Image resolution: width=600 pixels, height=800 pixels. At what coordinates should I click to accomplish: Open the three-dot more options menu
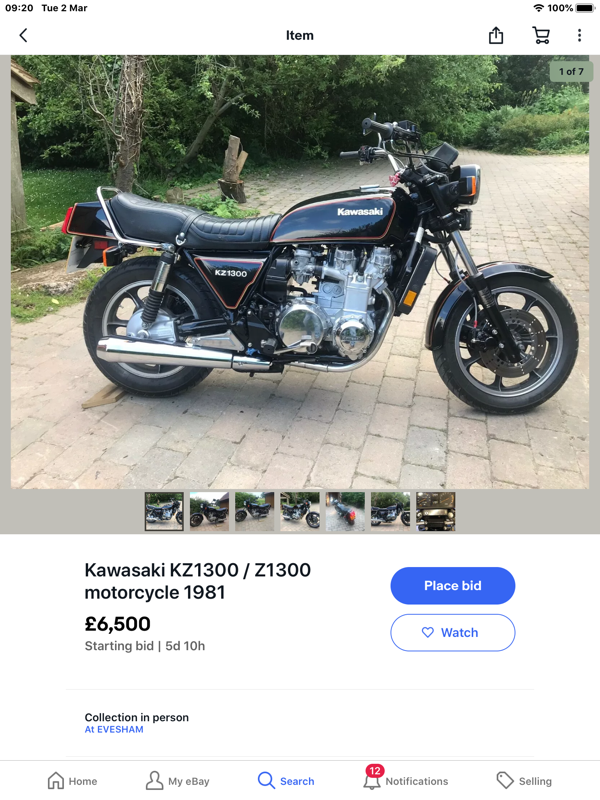pyautogui.click(x=579, y=35)
